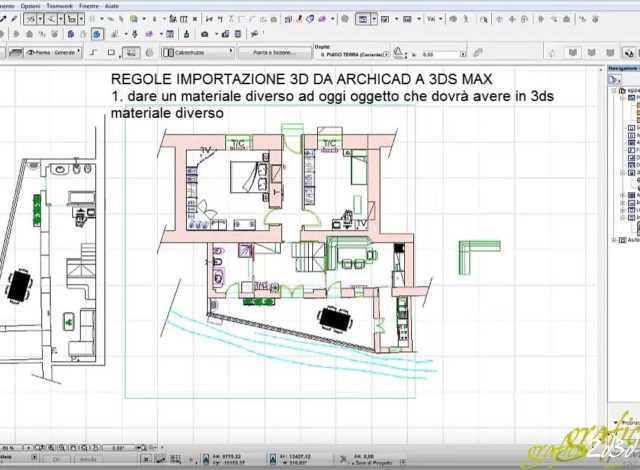Open the Finestre menu

pos(90,5)
